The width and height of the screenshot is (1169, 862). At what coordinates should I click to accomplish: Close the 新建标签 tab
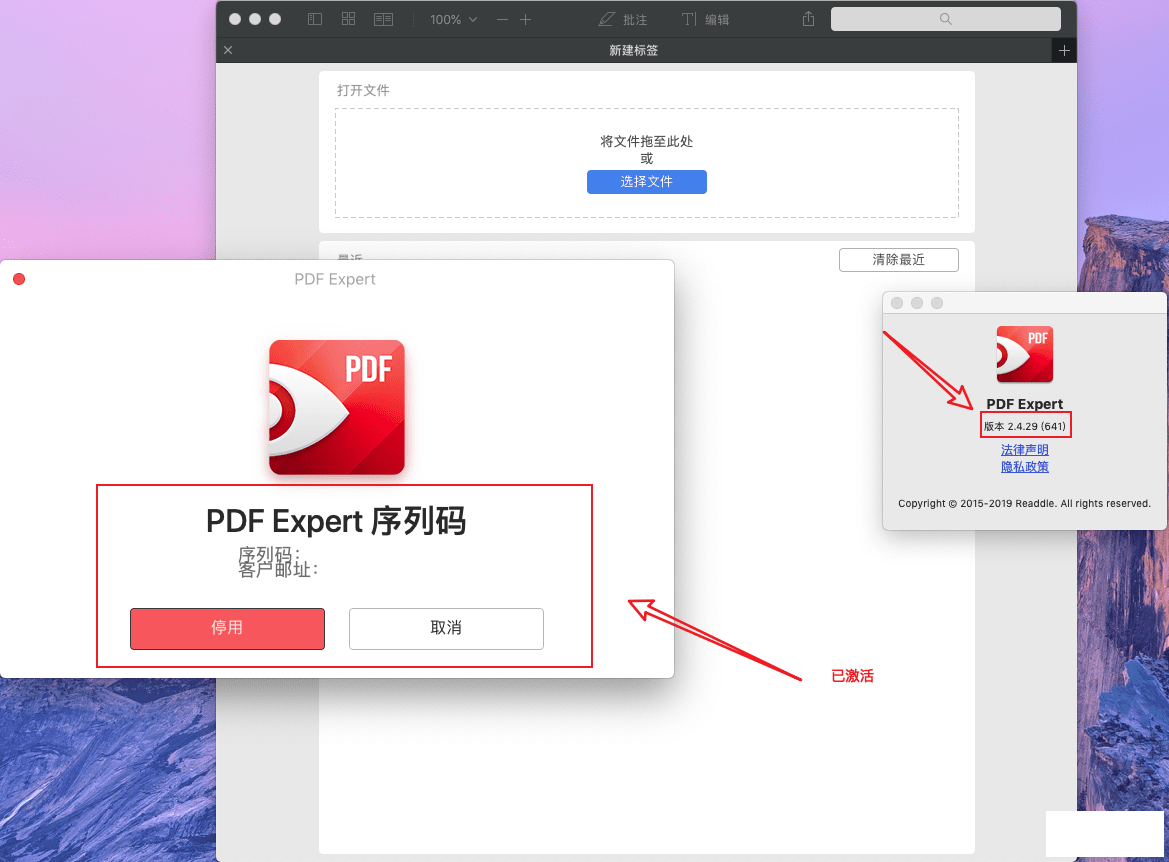tap(228, 50)
